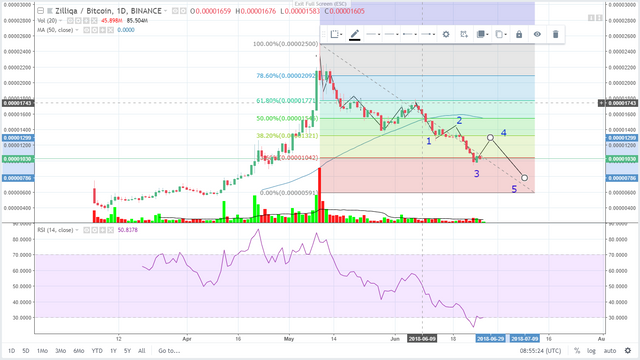Toggle lock on the selected drawing

(519, 34)
